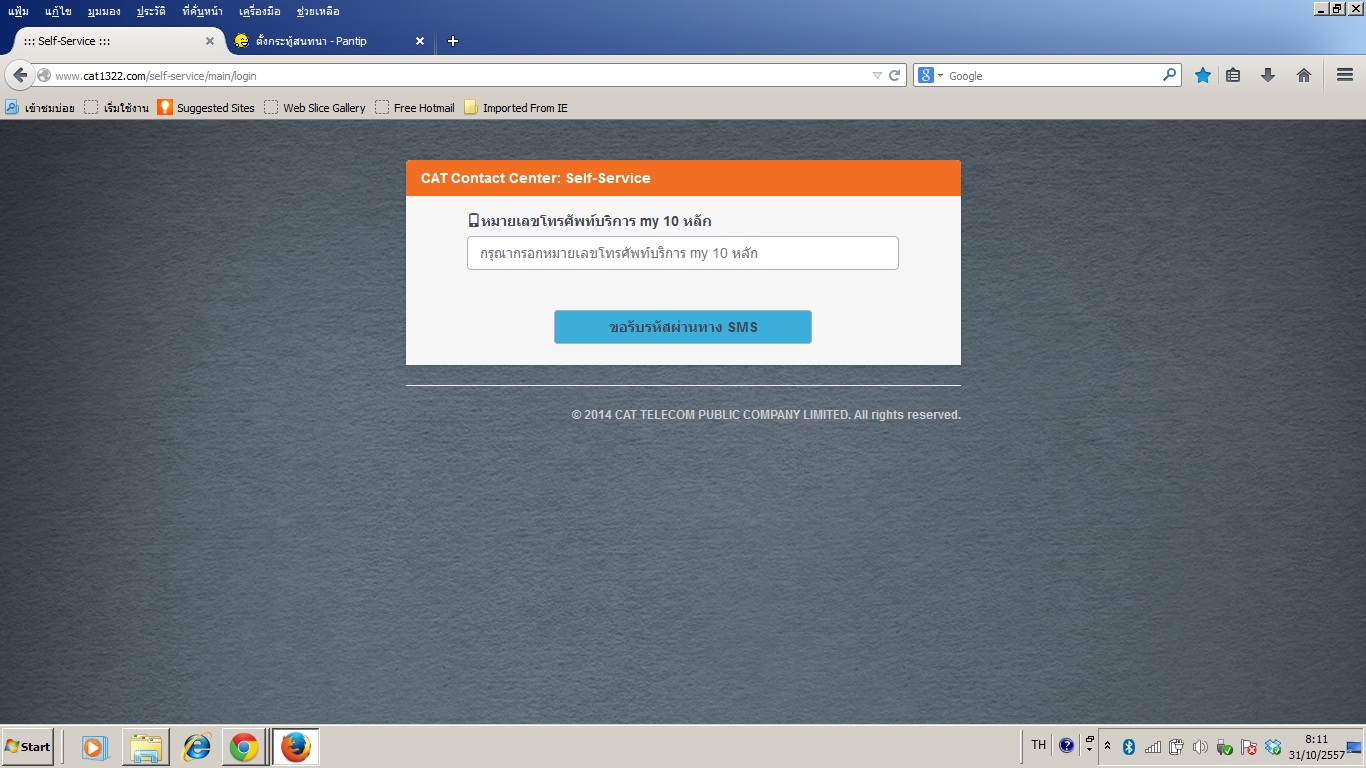The width and height of the screenshot is (1366, 768).
Task: Launch Google Chrome from the taskbar
Action: 244,747
